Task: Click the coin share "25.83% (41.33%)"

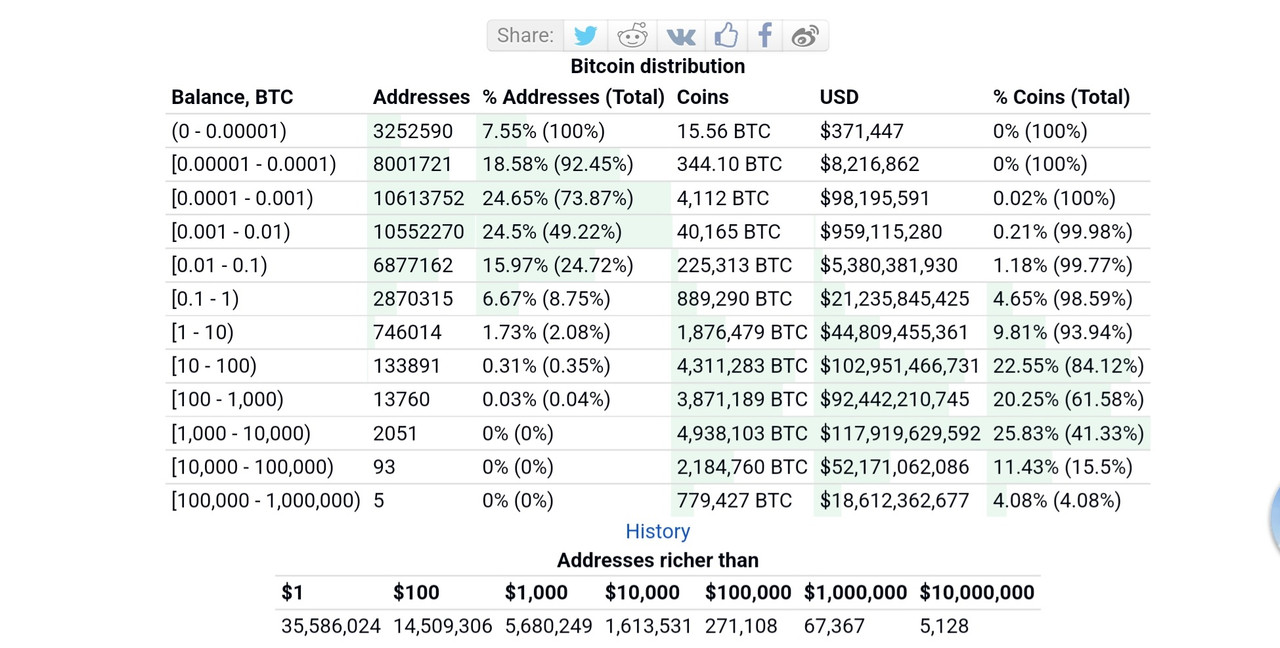Action: click(x=1069, y=433)
